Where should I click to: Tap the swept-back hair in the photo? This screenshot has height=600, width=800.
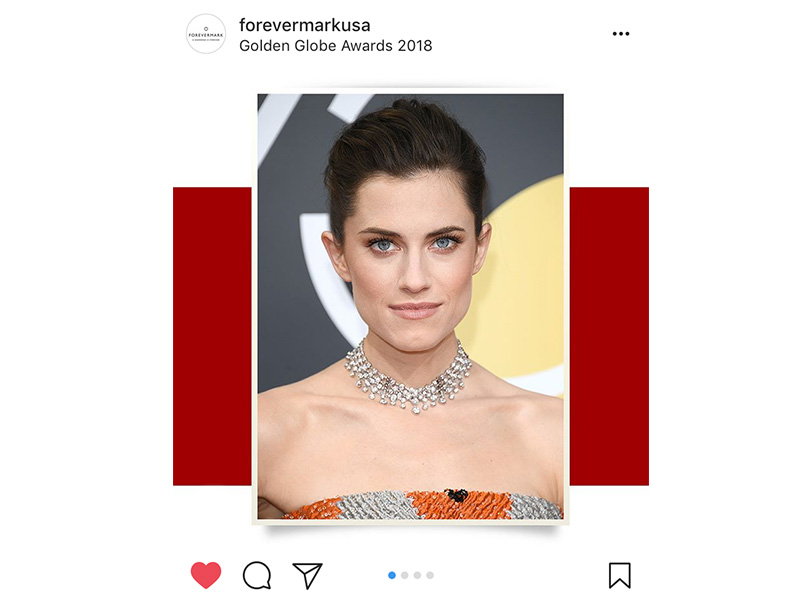[x=406, y=148]
